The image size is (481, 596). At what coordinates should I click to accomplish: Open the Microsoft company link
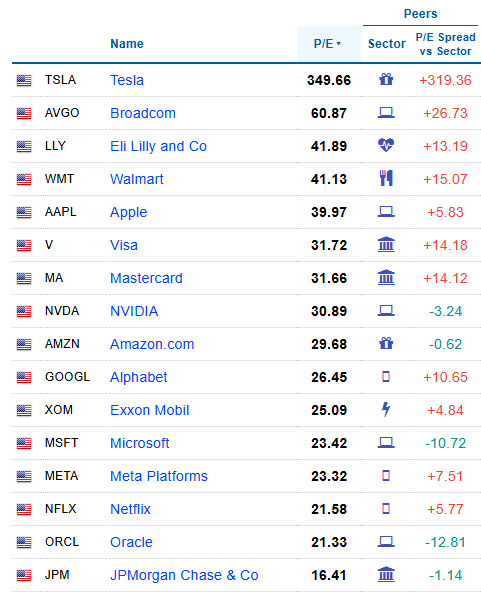pyautogui.click(x=140, y=443)
